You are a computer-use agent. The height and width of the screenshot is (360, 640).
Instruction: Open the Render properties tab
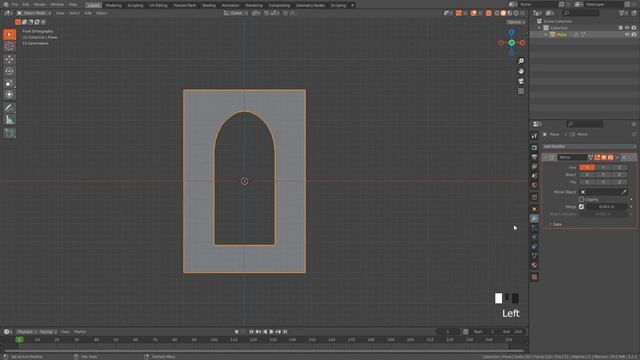pos(534,148)
